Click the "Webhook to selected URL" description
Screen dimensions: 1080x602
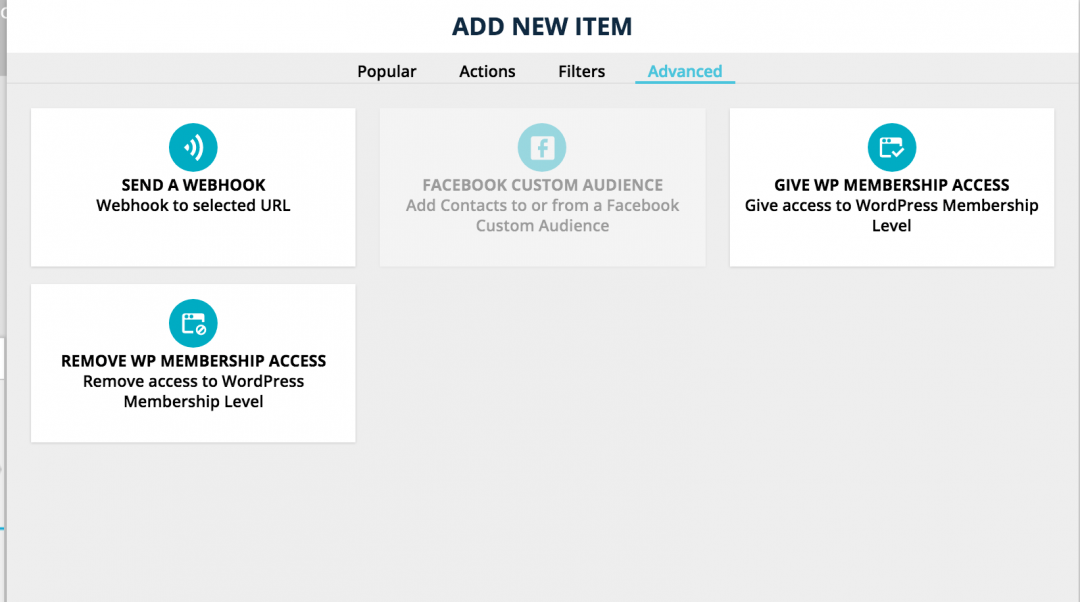pos(193,206)
